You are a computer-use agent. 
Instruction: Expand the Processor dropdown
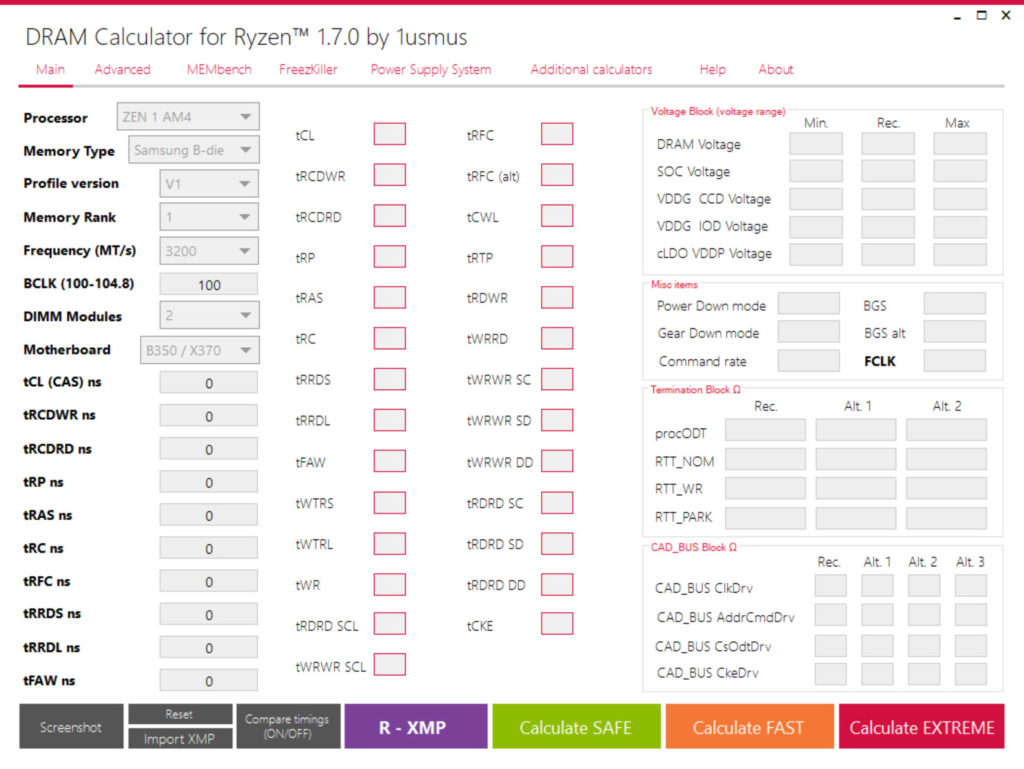[188, 117]
